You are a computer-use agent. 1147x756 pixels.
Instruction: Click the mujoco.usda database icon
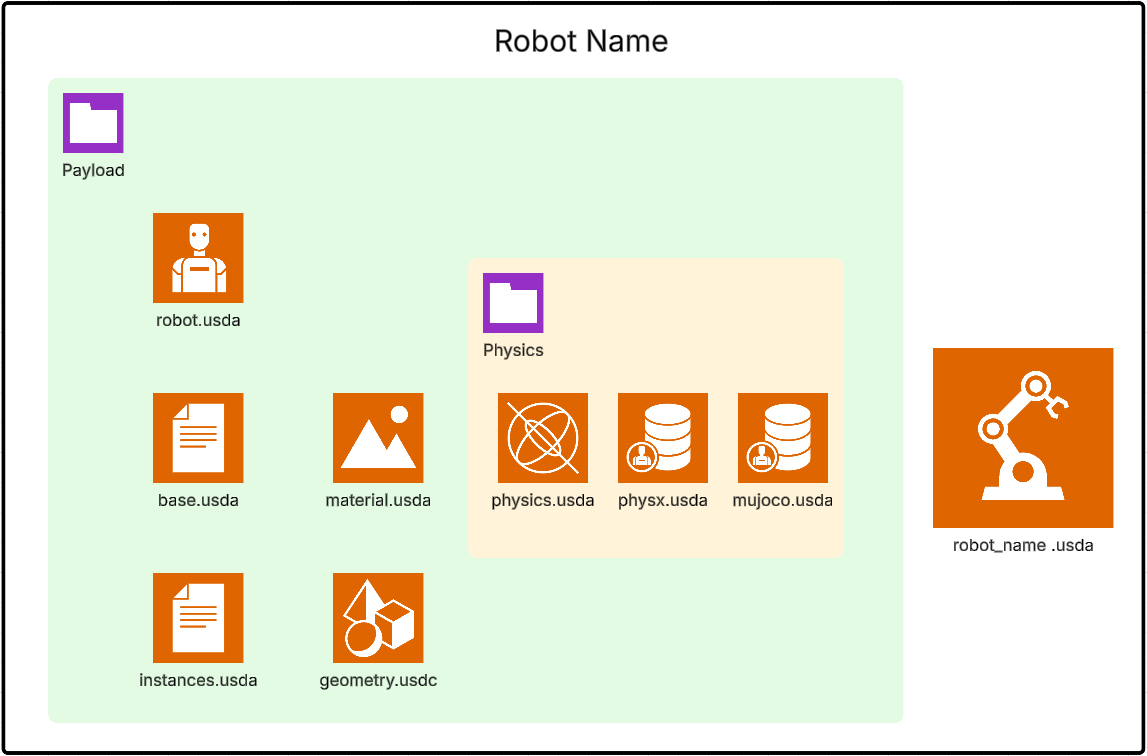[783, 438]
